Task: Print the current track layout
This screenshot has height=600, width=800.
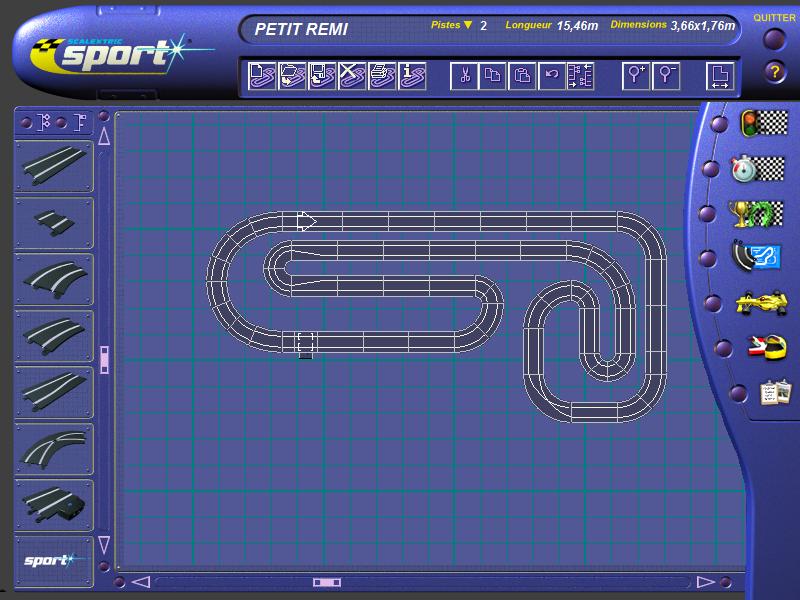Action: pyautogui.click(x=382, y=76)
